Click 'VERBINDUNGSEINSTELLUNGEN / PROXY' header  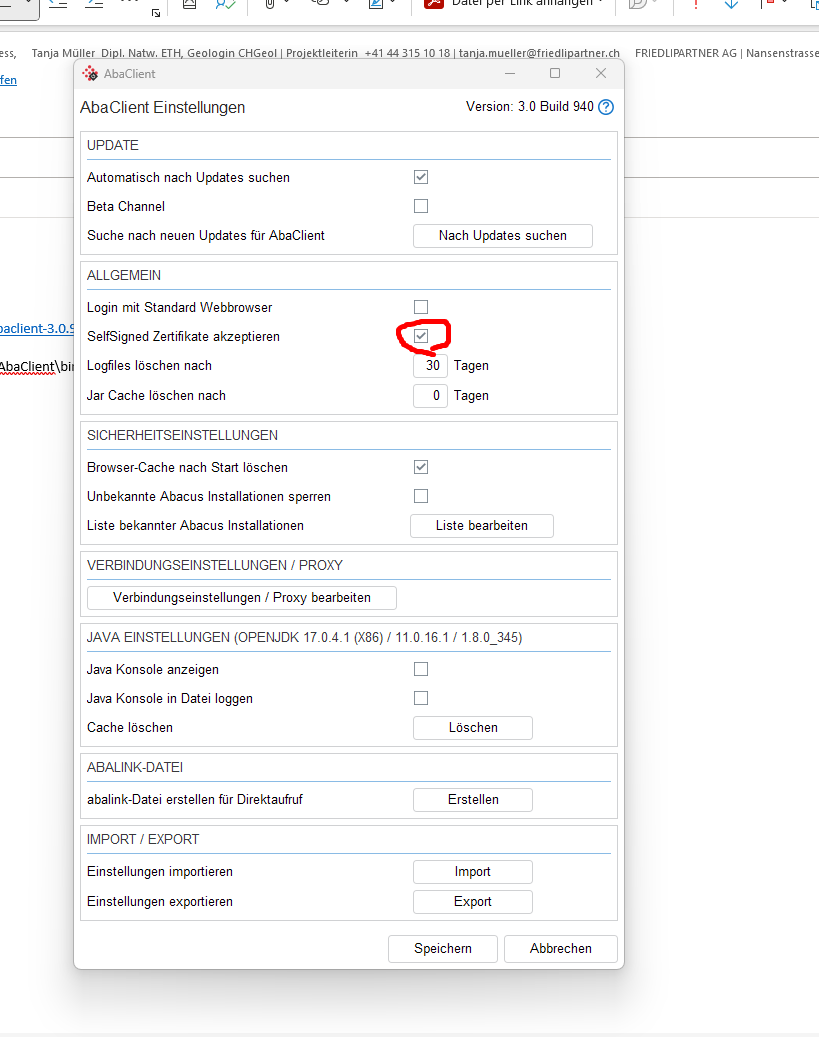click(215, 565)
